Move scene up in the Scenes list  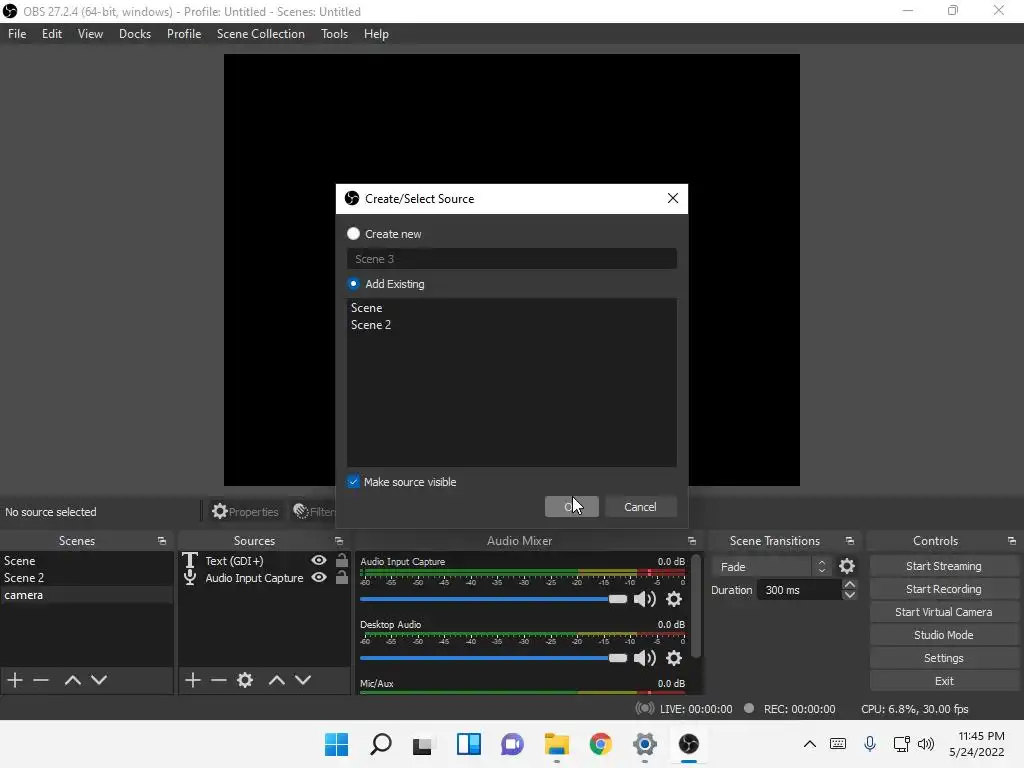click(x=72, y=680)
